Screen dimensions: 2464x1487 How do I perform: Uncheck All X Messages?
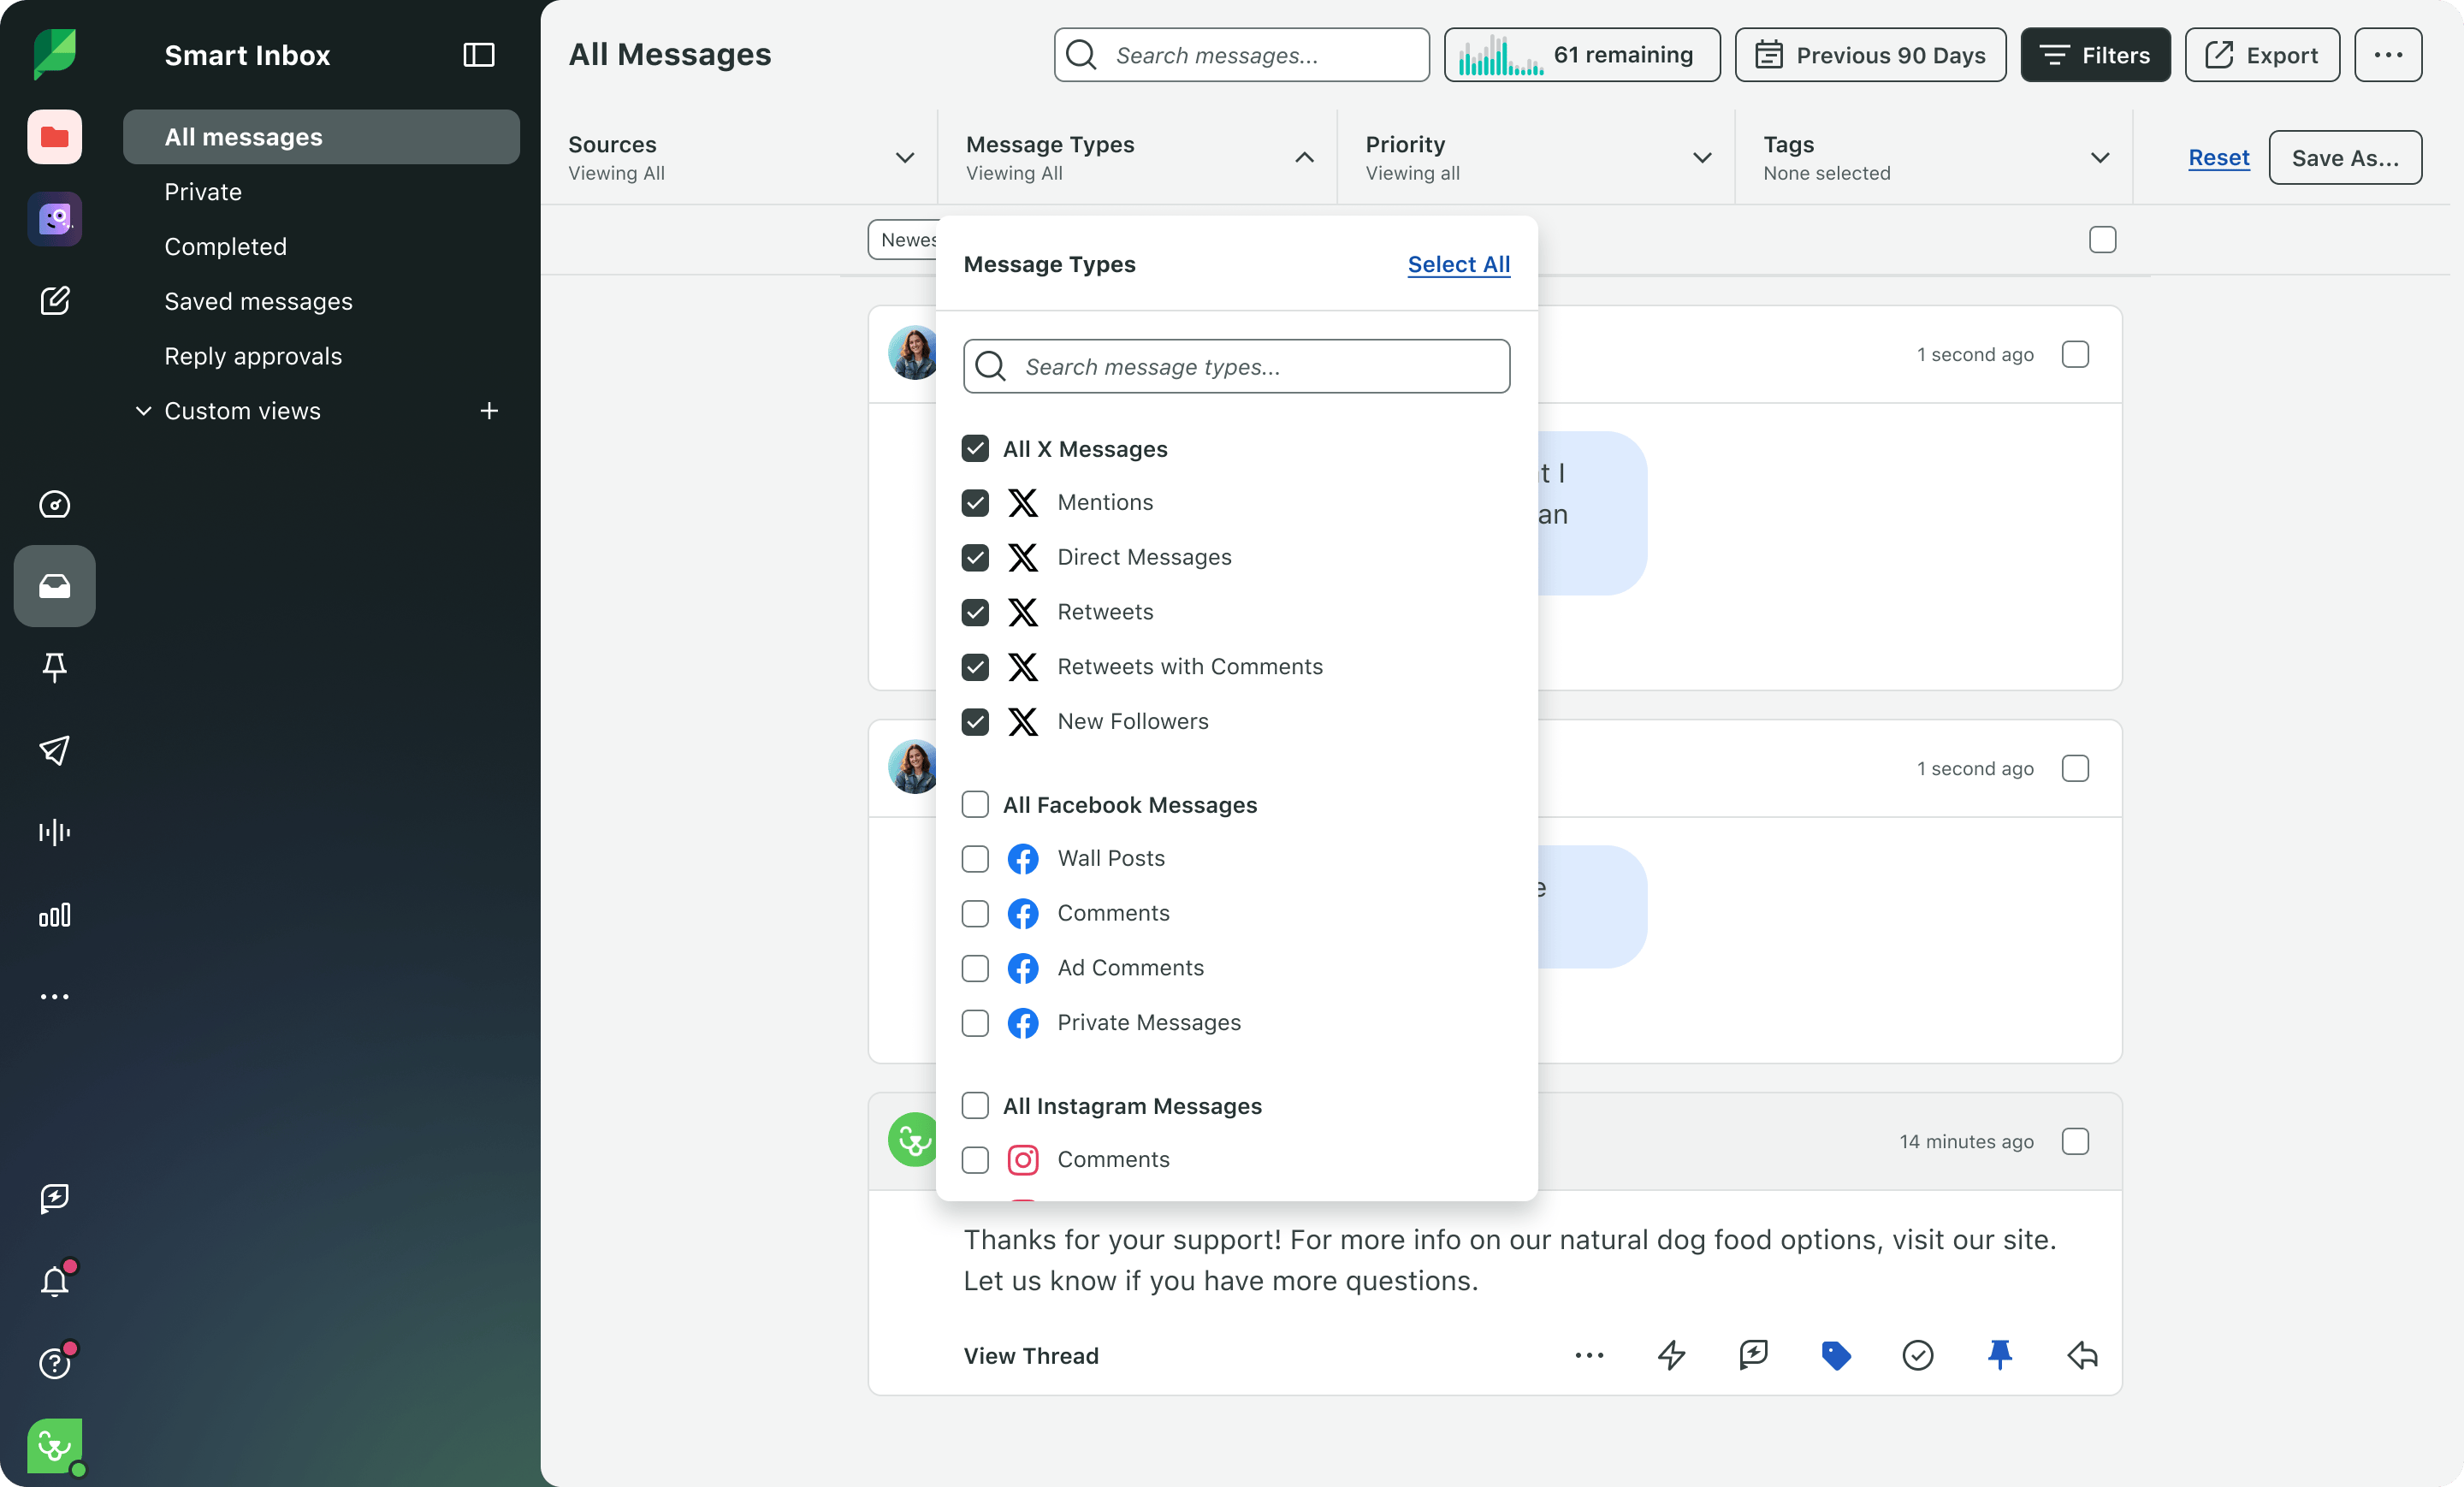point(975,449)
